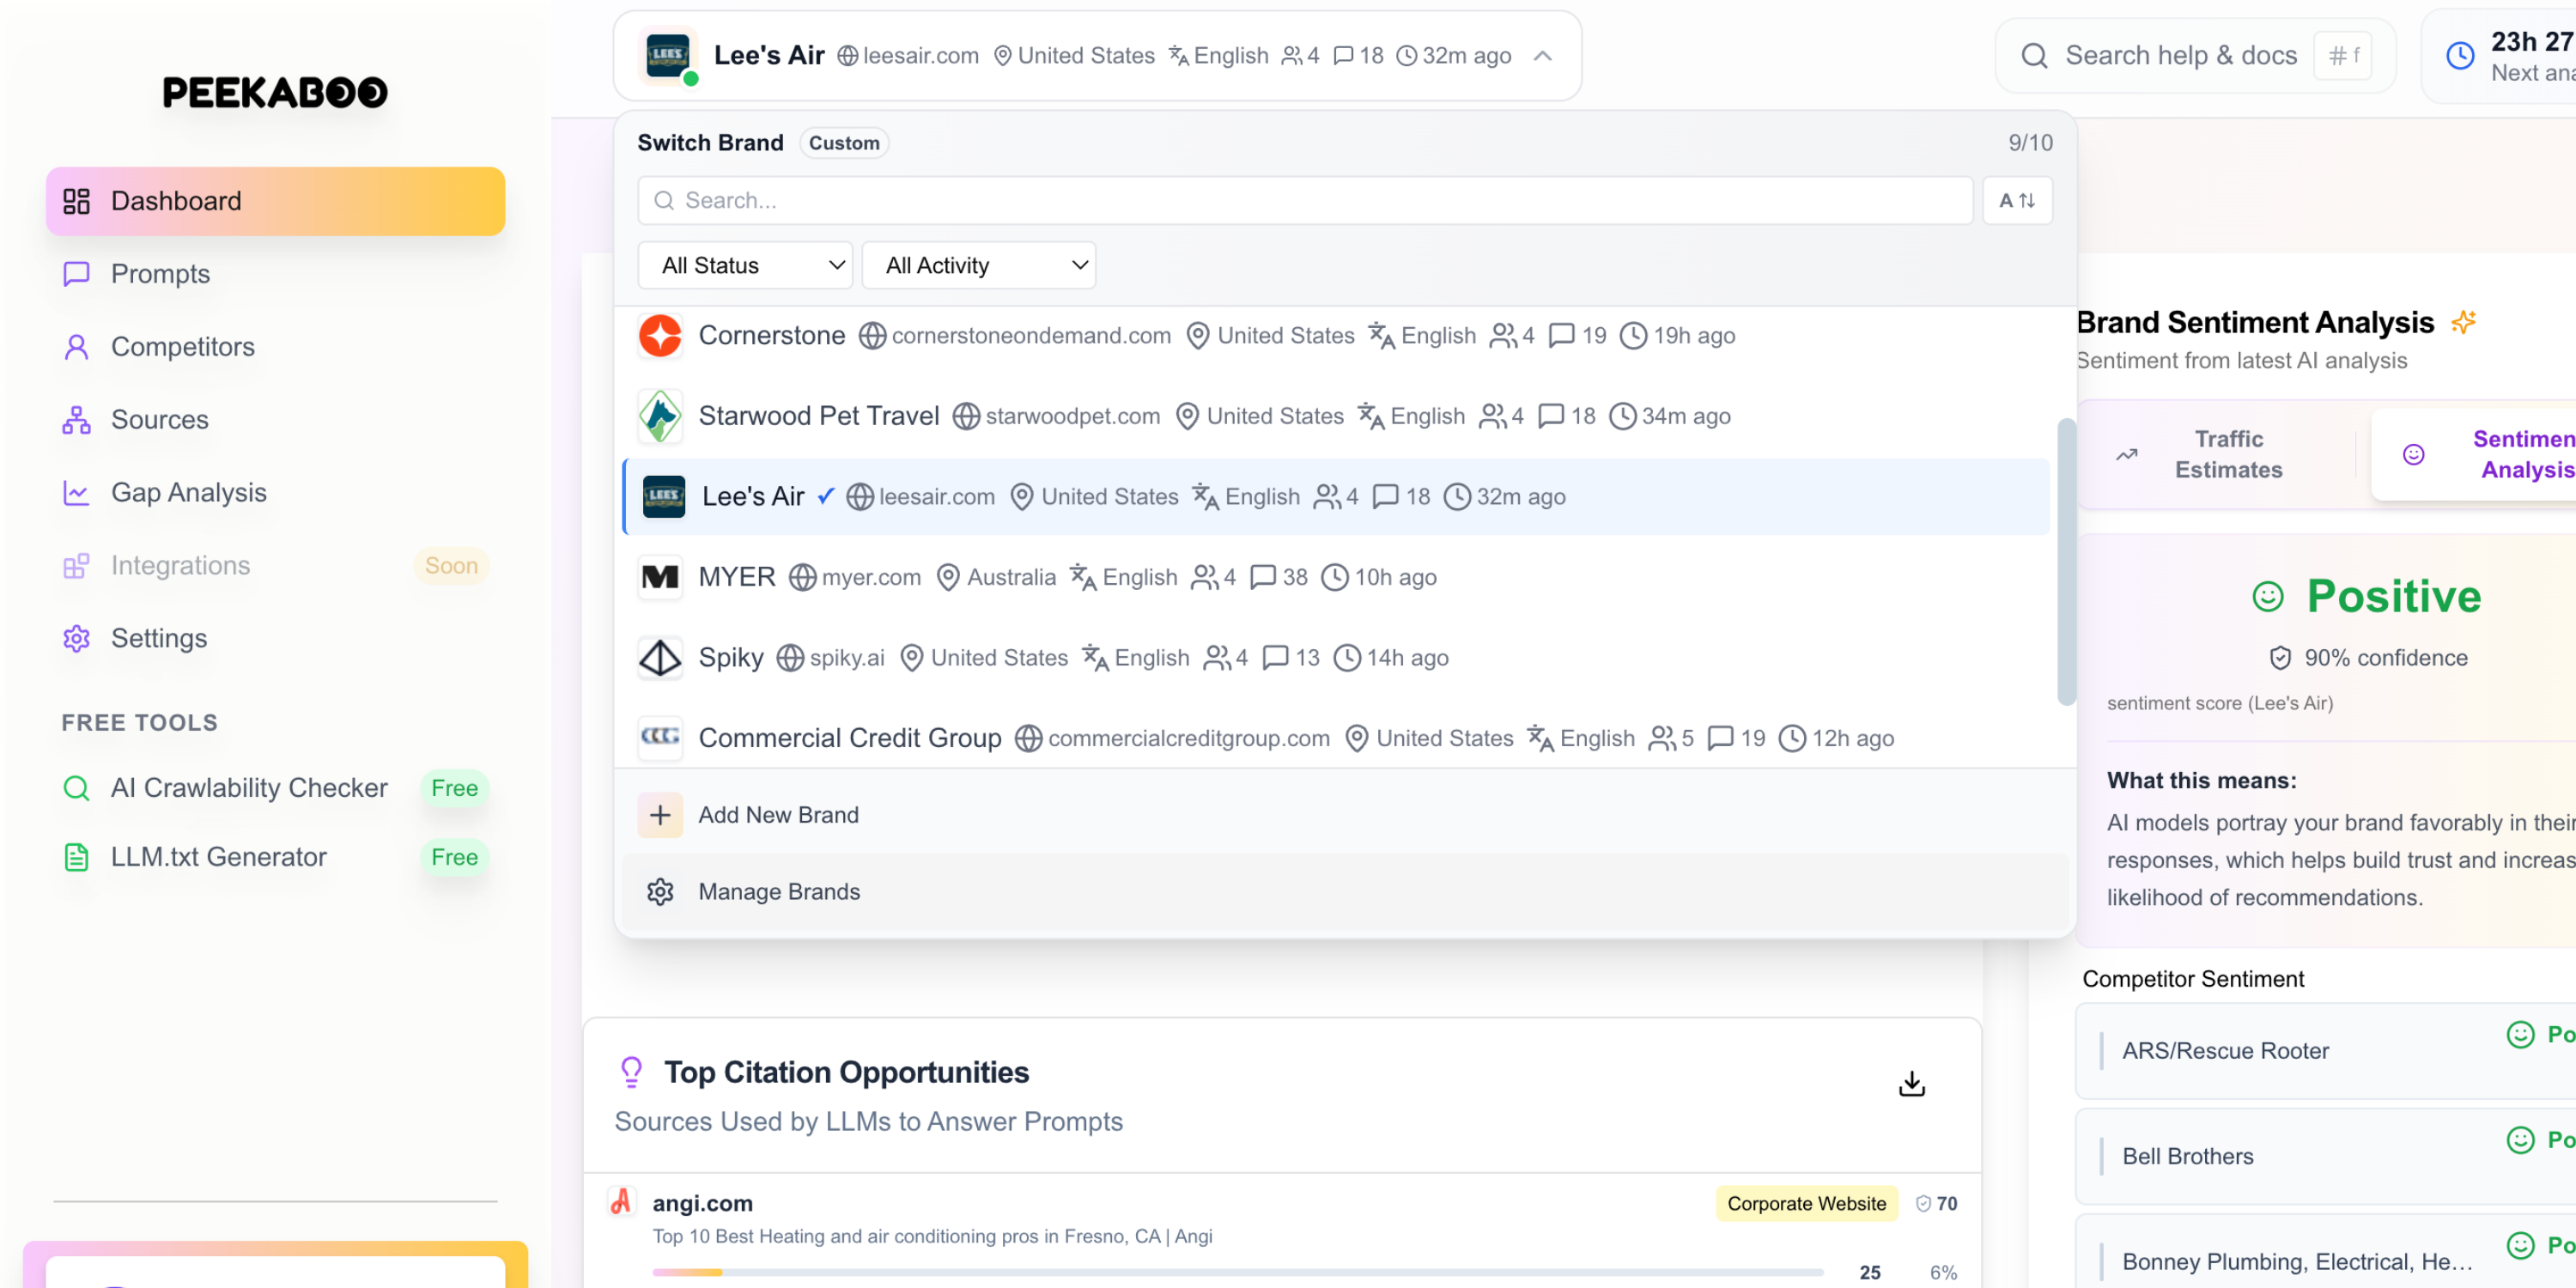Click the Prompts chat bubble icon
The image size is (2576, 1288).
pyautogui.click(x=76, y=274)
